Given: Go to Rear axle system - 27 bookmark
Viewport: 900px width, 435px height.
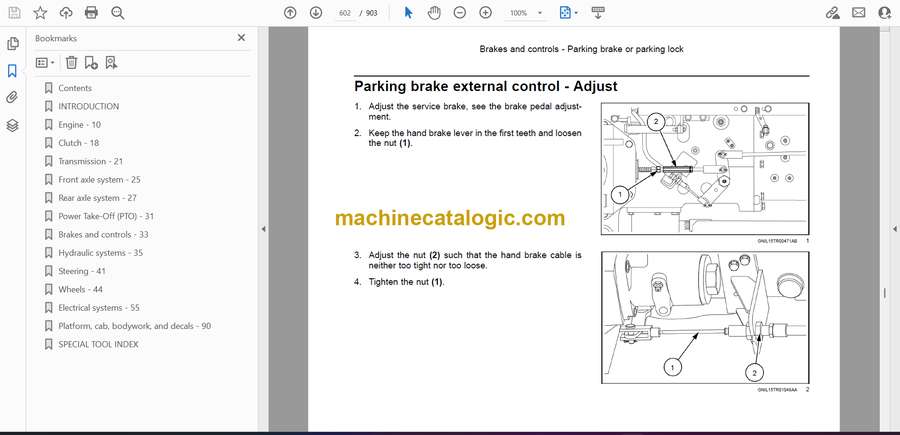Looking at the screenshot, I should point(97,198).
